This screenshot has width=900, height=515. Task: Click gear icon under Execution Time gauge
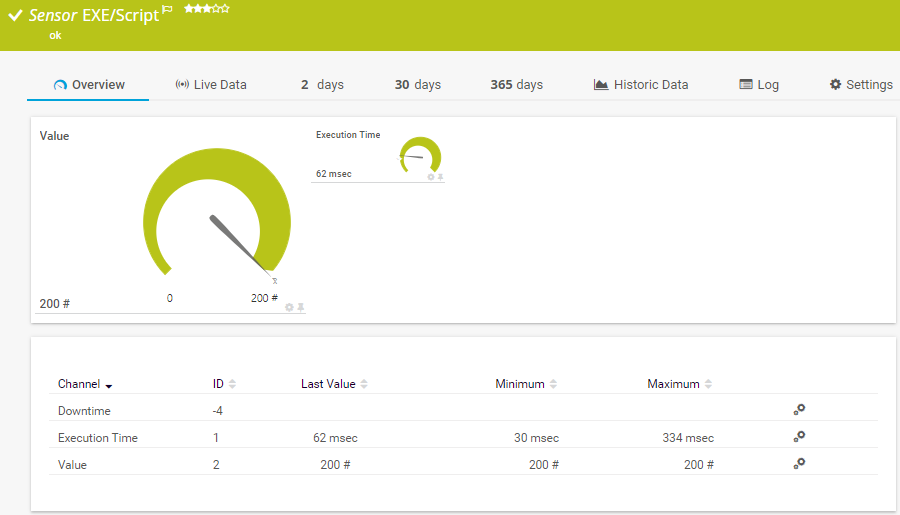[x=431, y=176]
